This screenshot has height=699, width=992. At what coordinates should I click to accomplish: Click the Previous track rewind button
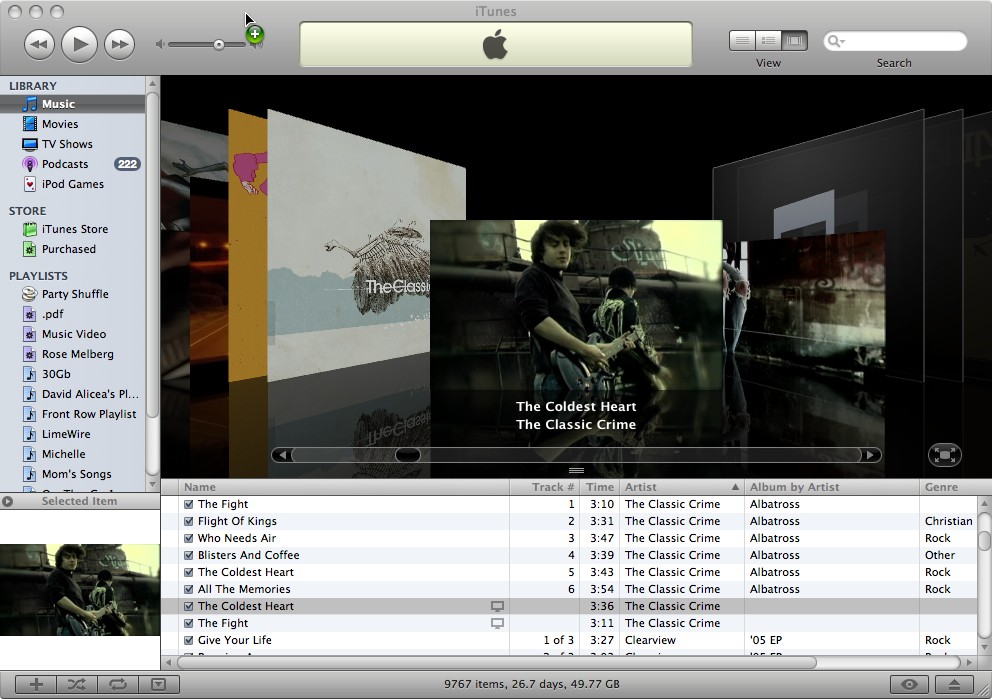tap(39, 44)
